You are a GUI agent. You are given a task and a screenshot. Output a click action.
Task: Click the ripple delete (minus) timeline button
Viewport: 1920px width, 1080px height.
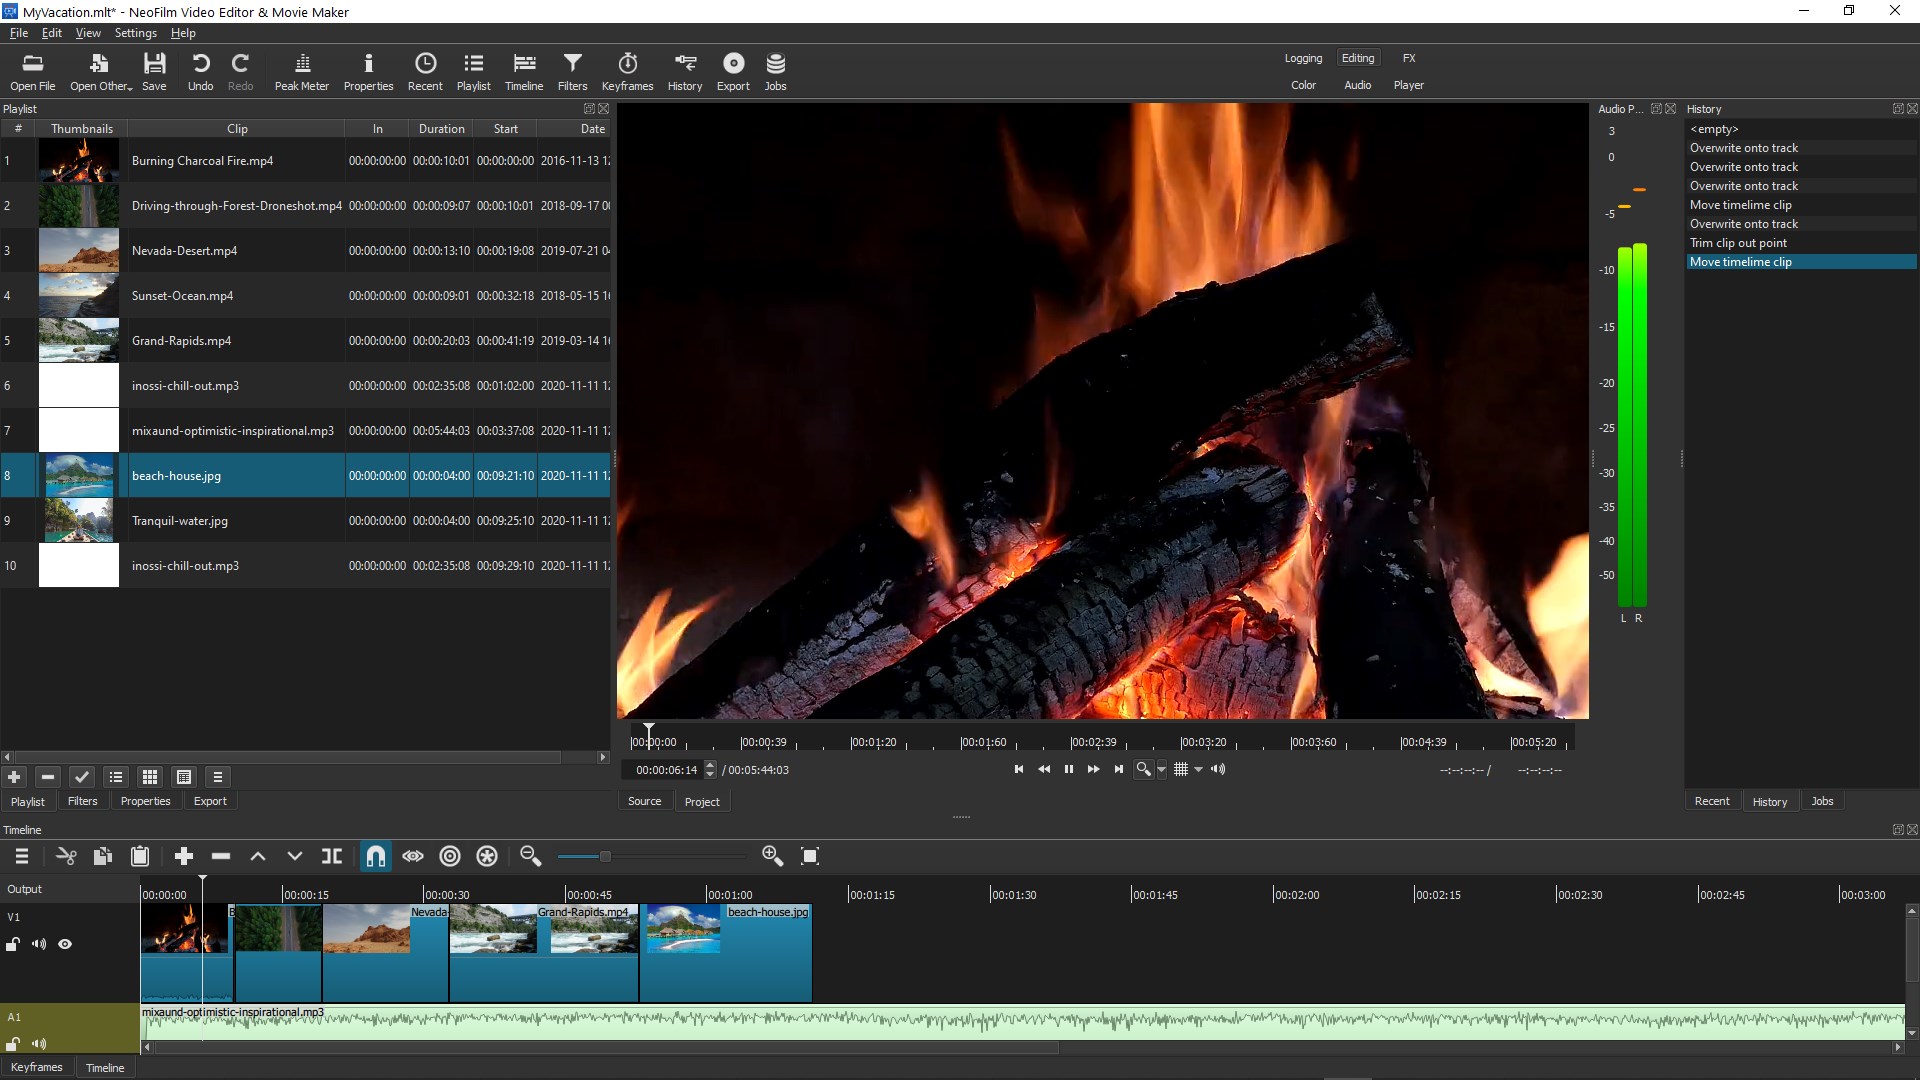point(221,856)
